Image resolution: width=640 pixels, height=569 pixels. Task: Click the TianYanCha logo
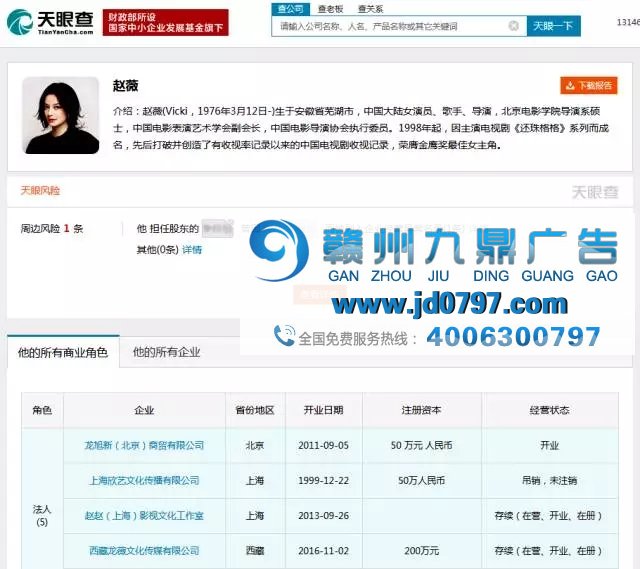click(50, 22)
